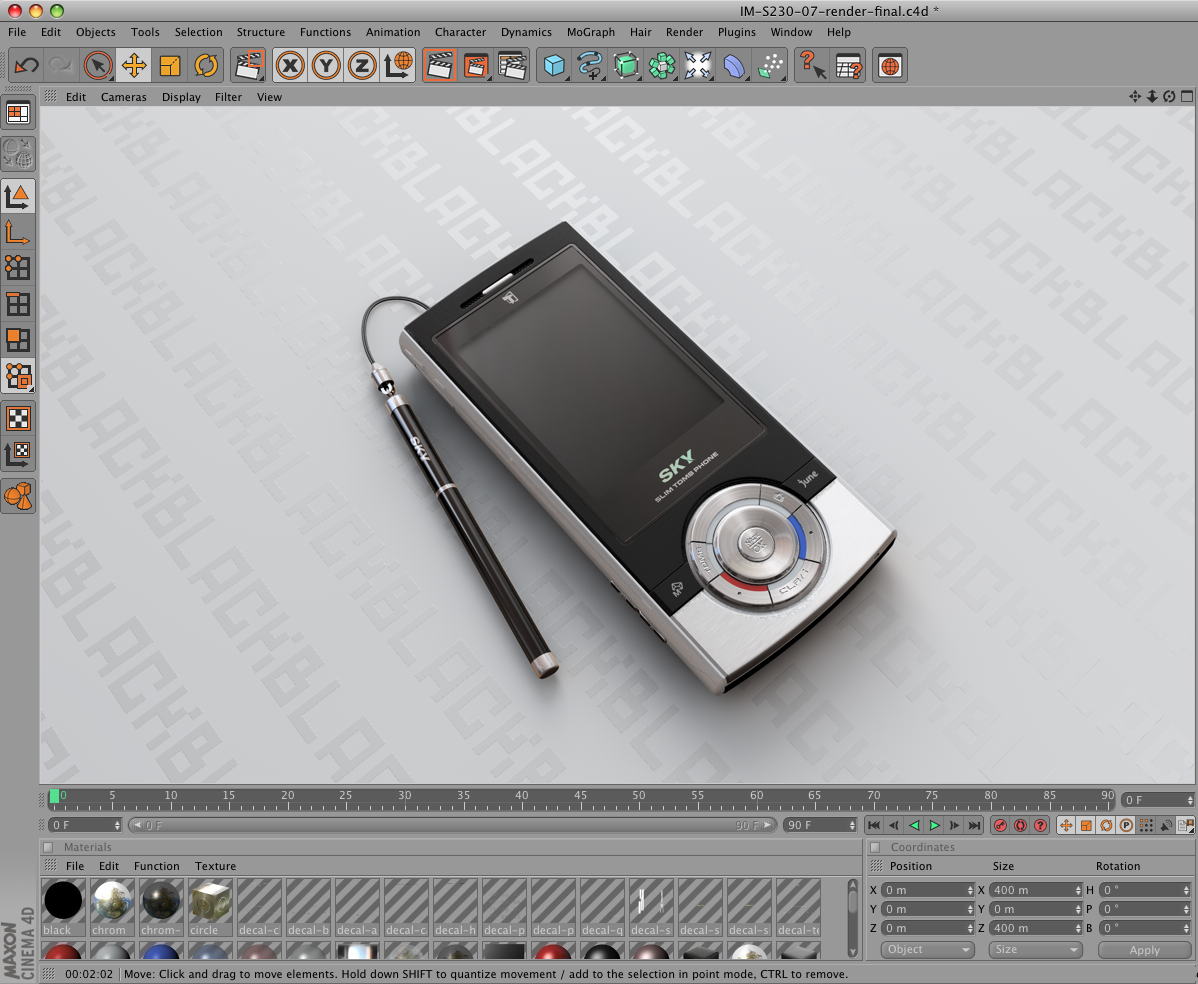Go to the start of animation
Viewport: 1198px width, 984px height.
coord(874,825)
